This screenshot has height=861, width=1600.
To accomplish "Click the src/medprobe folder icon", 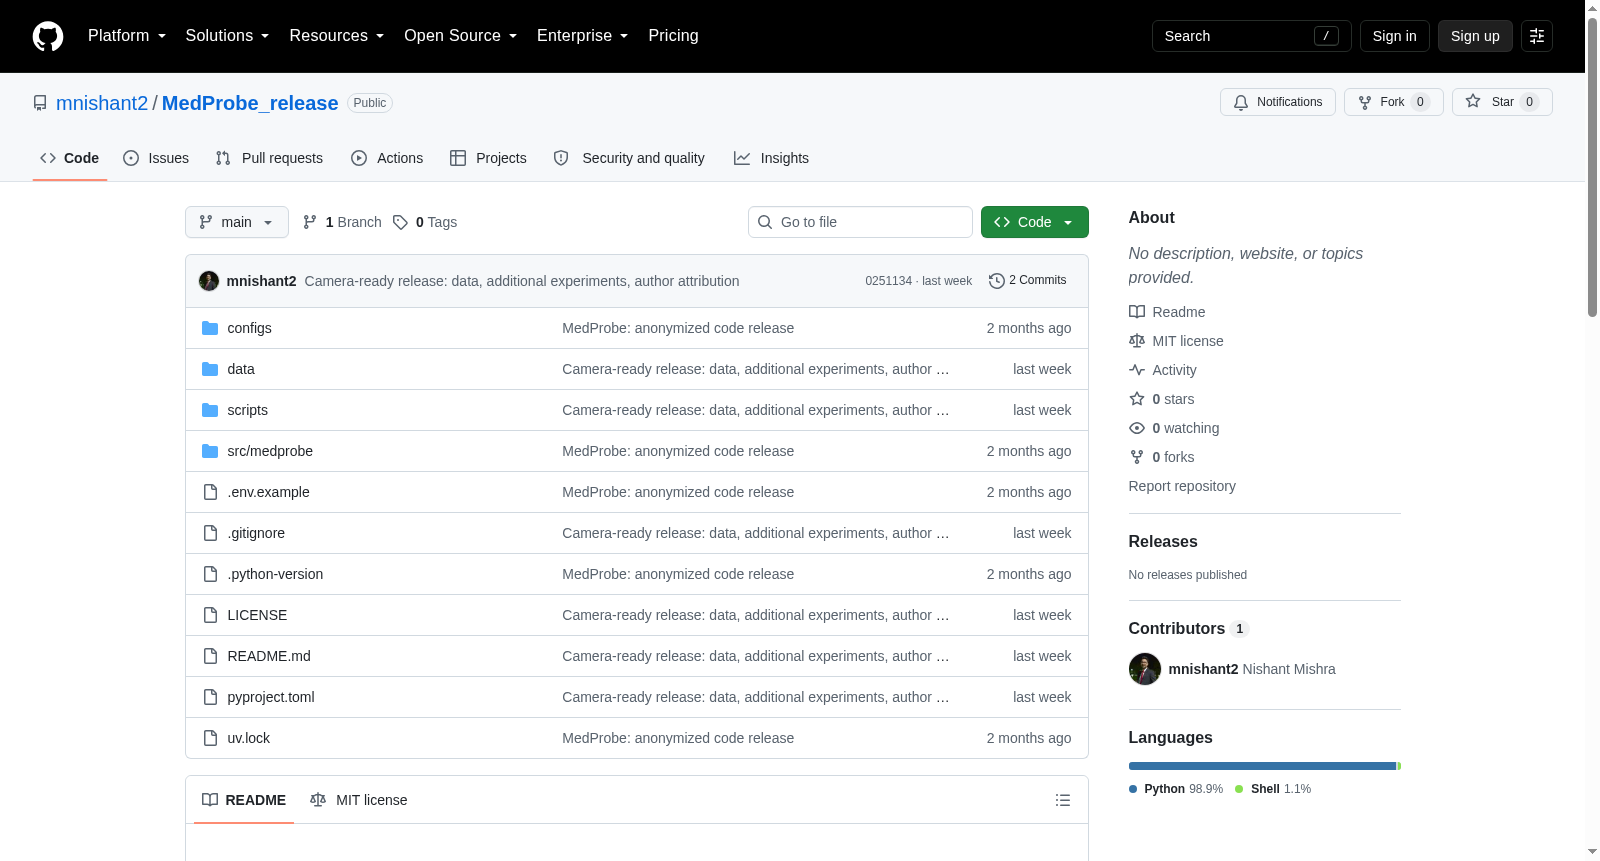I will 210,451.
